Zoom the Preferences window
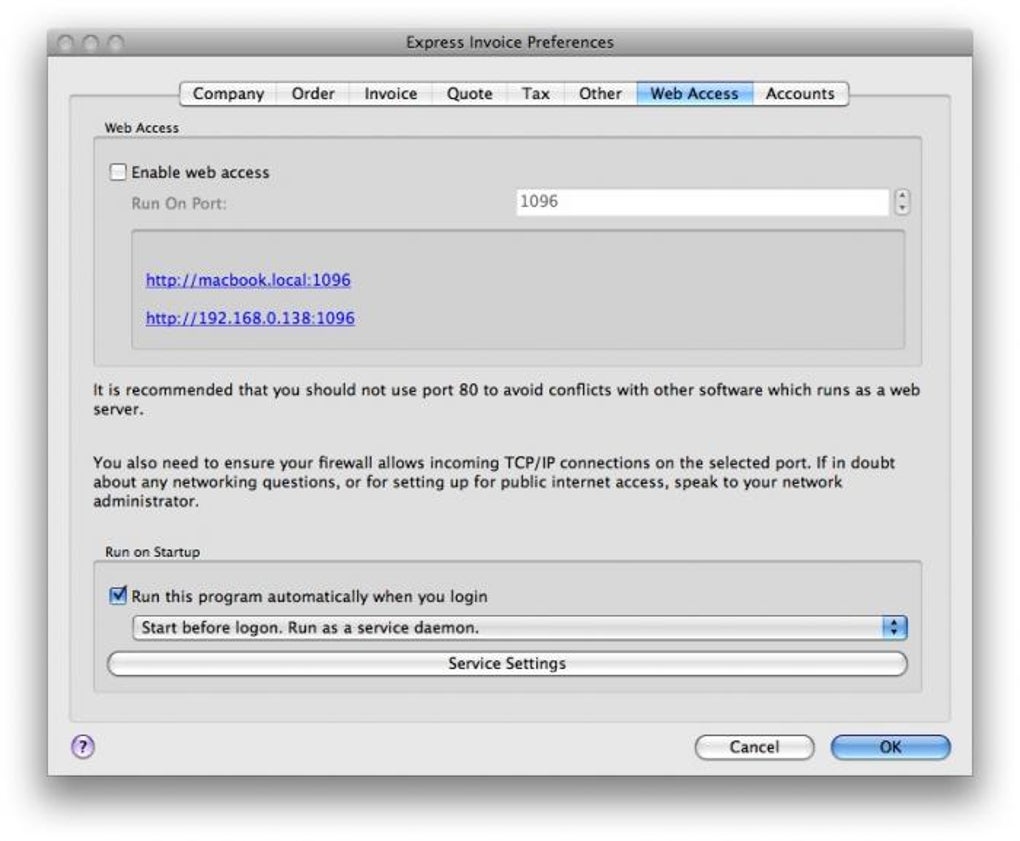The image size is (1020, 841). point(116,43)
